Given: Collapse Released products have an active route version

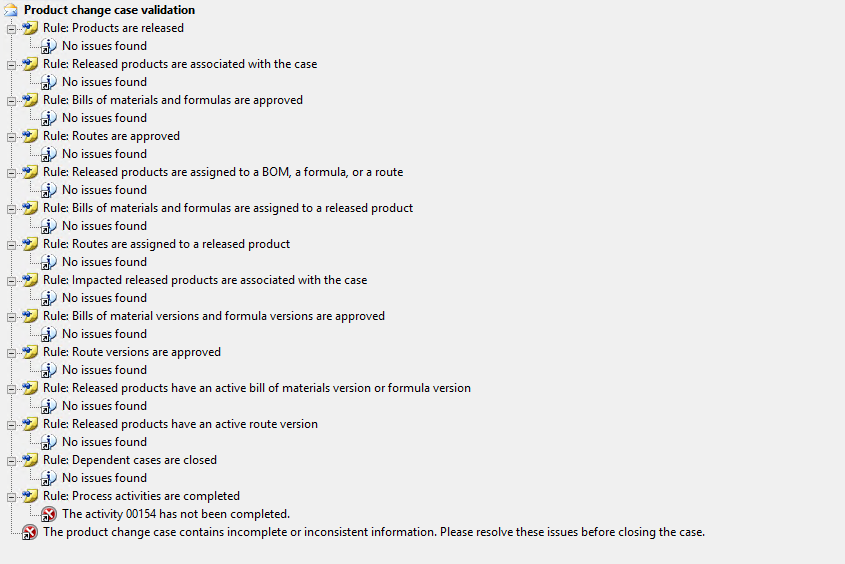Looking at the screenshot, I should tap(11, 424).
